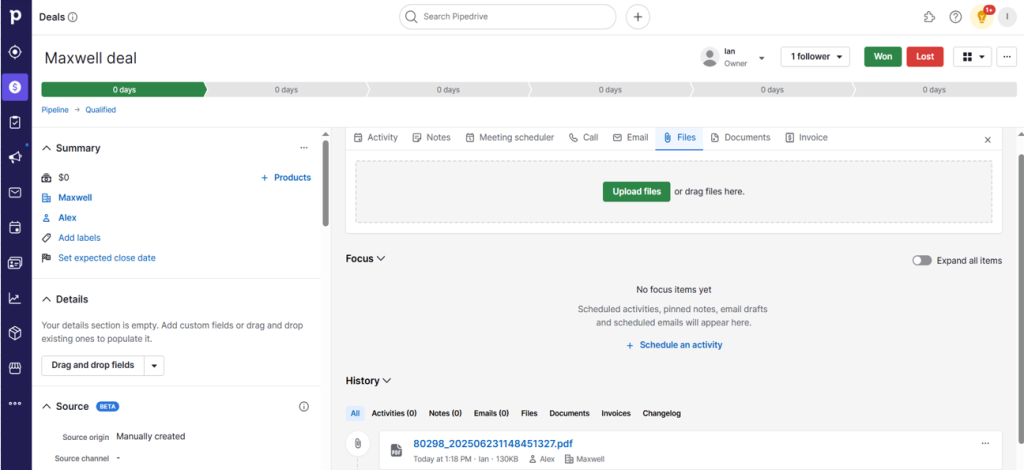Open Campaigns megaphone icon in sidebar
The height and width of the screenshot is (470, 1024).
coord(15,157)
